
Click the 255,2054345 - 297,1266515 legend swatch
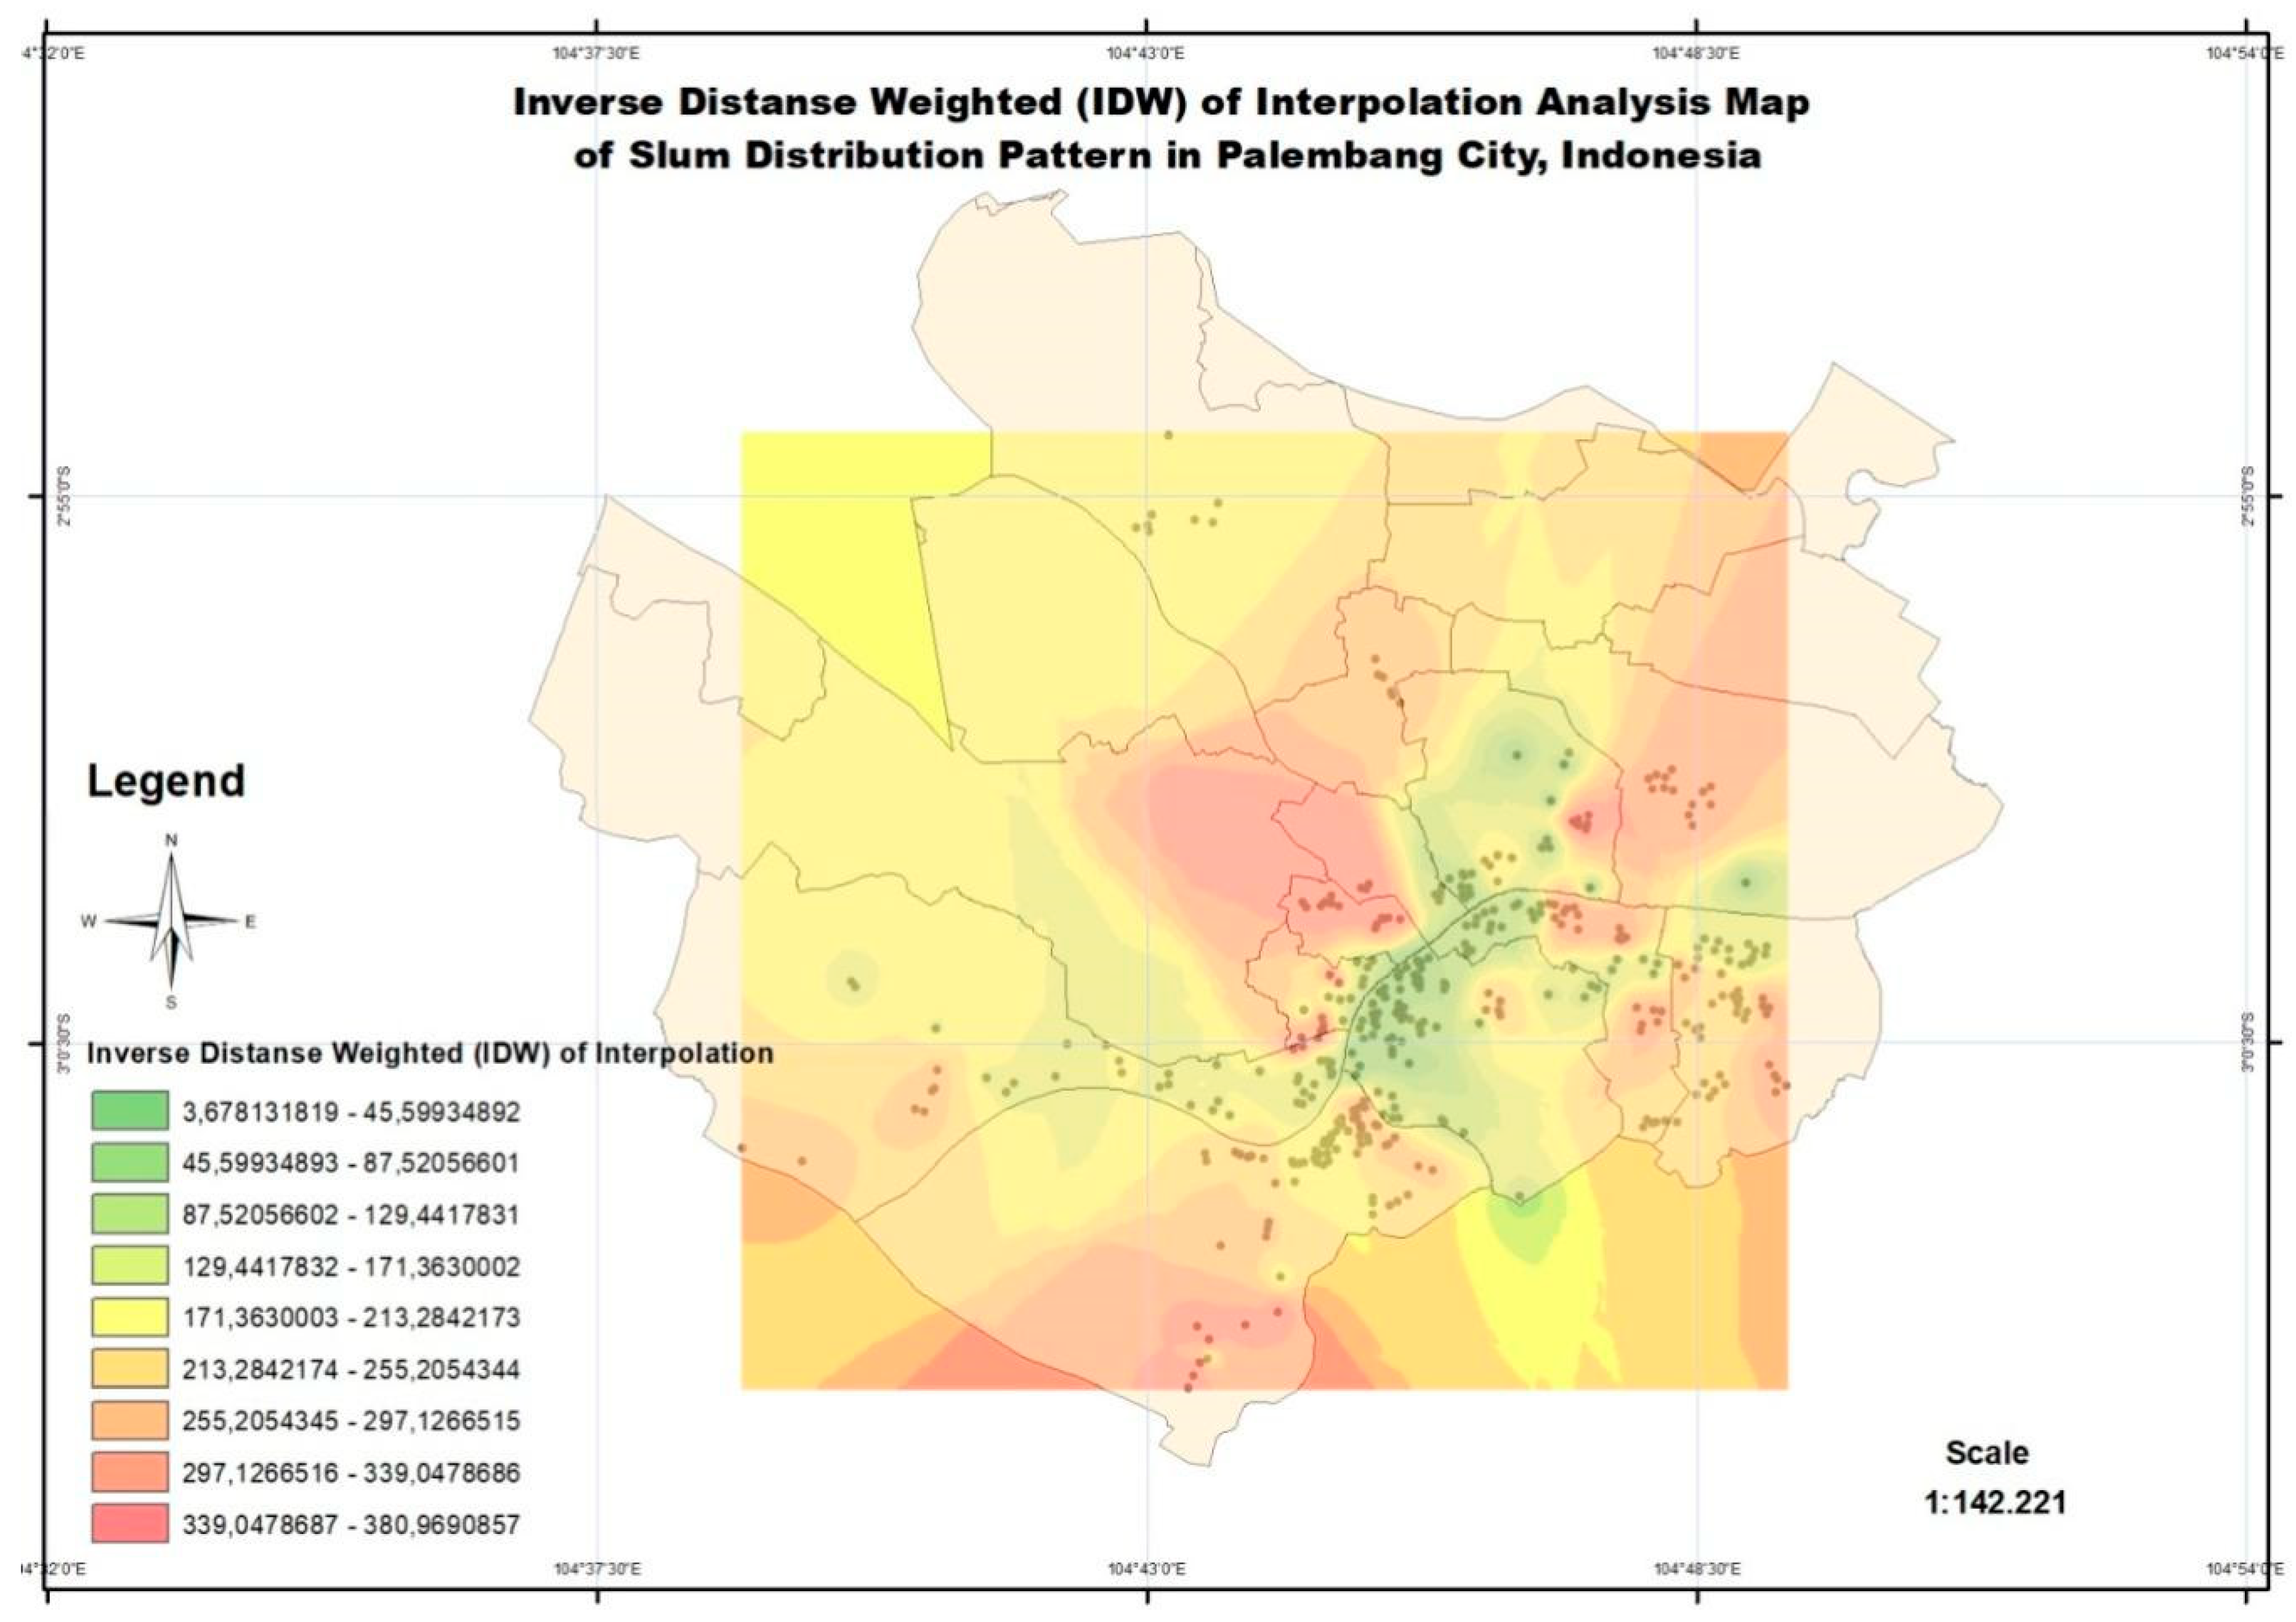[x=130, y=1421]
